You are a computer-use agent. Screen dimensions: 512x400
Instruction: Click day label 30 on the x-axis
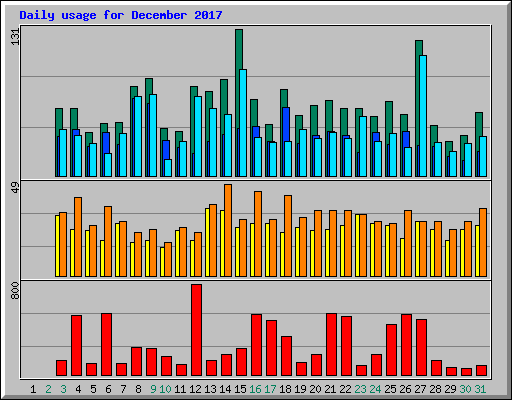coord(465,389)
